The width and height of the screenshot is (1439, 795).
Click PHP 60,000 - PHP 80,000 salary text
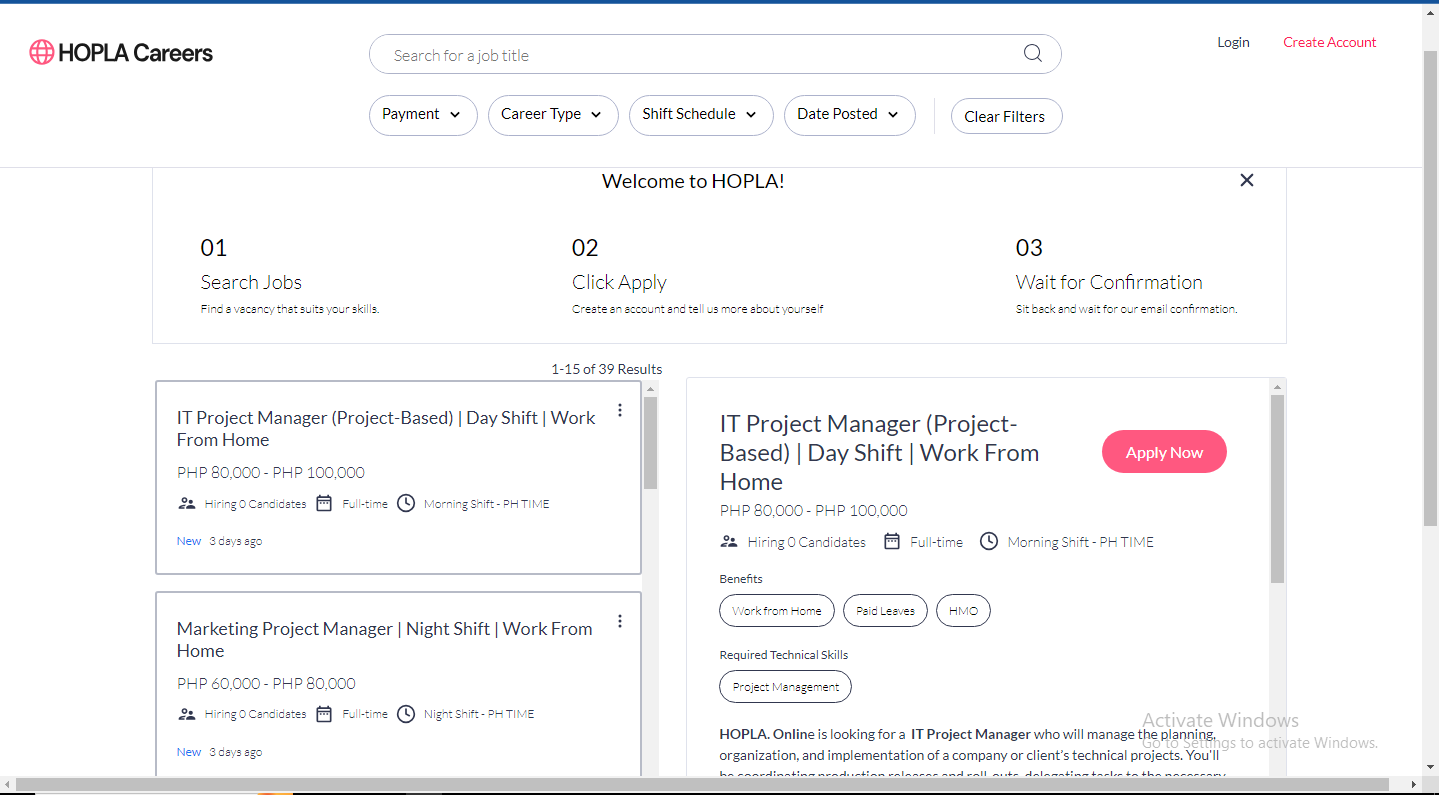pos(266,683)
